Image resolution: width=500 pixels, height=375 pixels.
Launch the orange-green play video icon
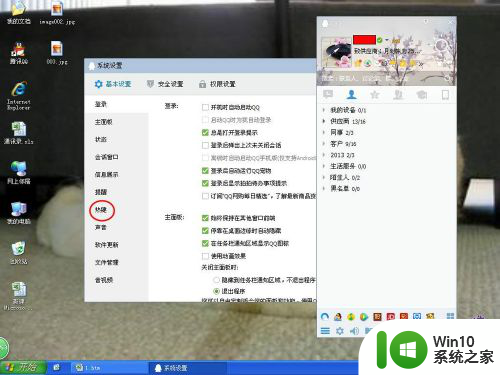click(364, 316)
